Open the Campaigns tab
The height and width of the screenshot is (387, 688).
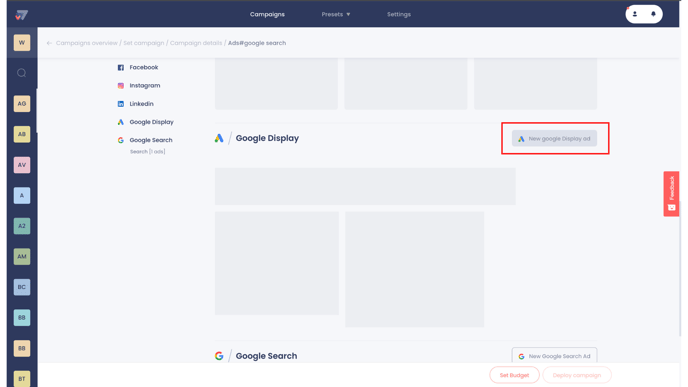267,14
